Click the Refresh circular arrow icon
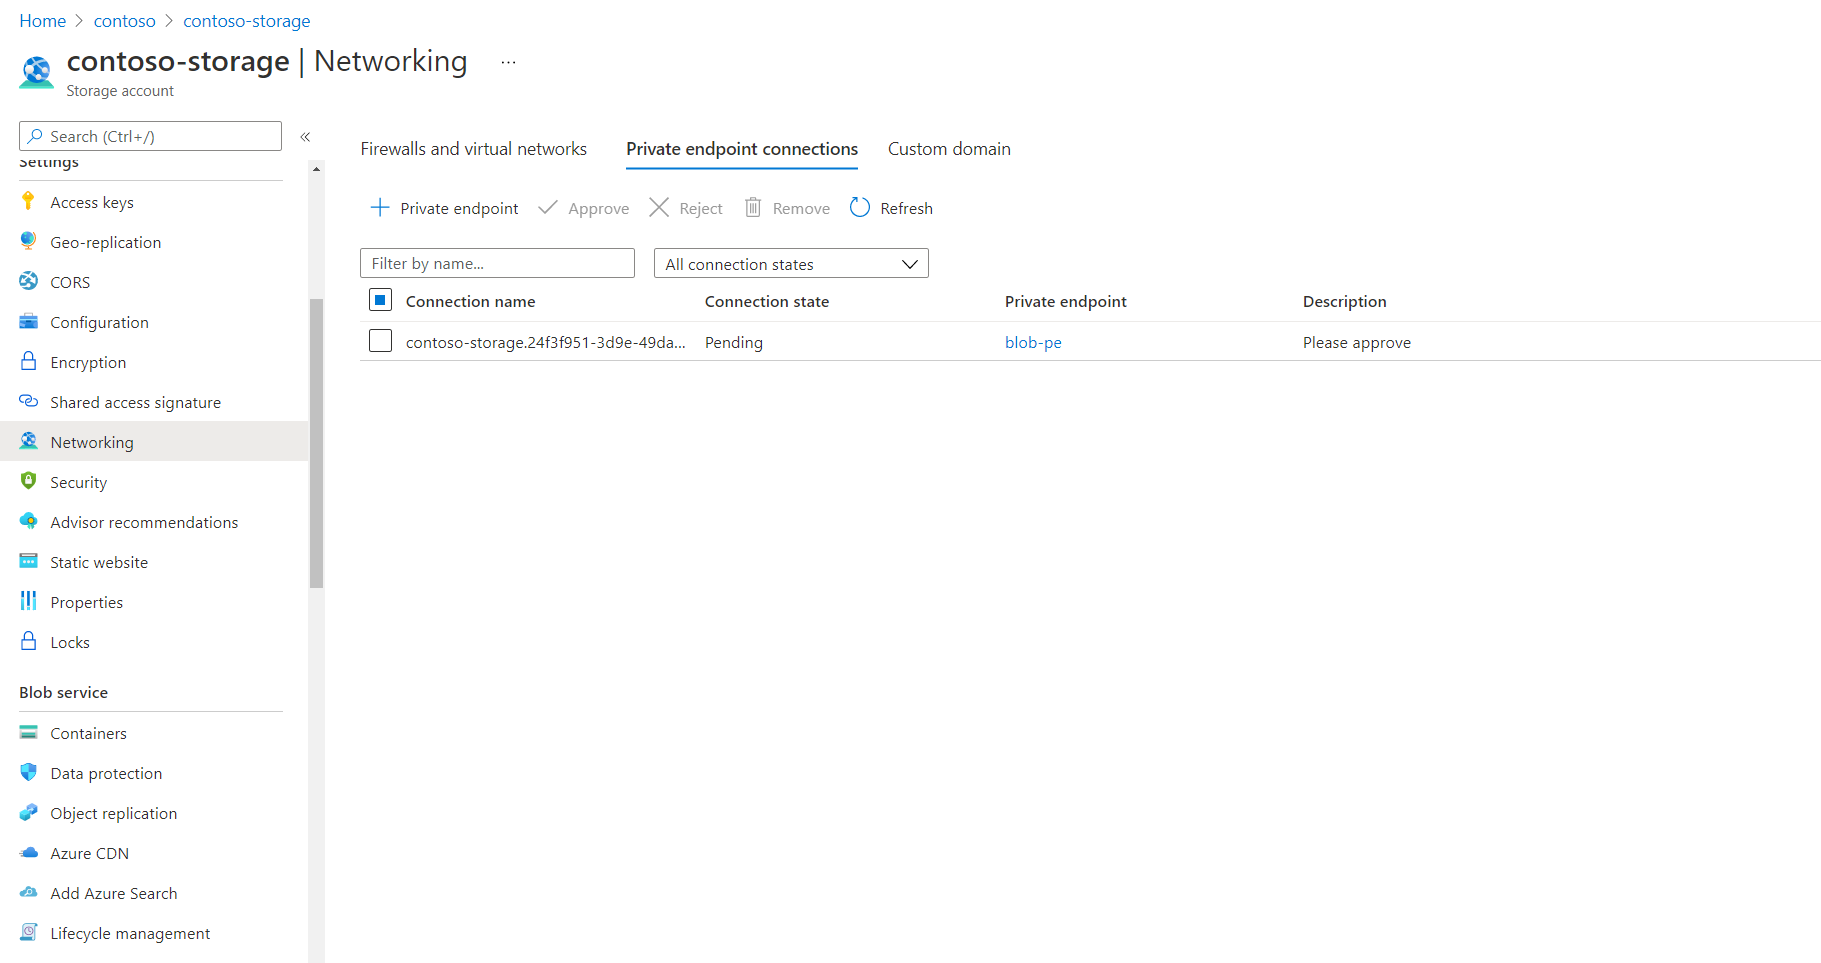 tap(860, 208)
